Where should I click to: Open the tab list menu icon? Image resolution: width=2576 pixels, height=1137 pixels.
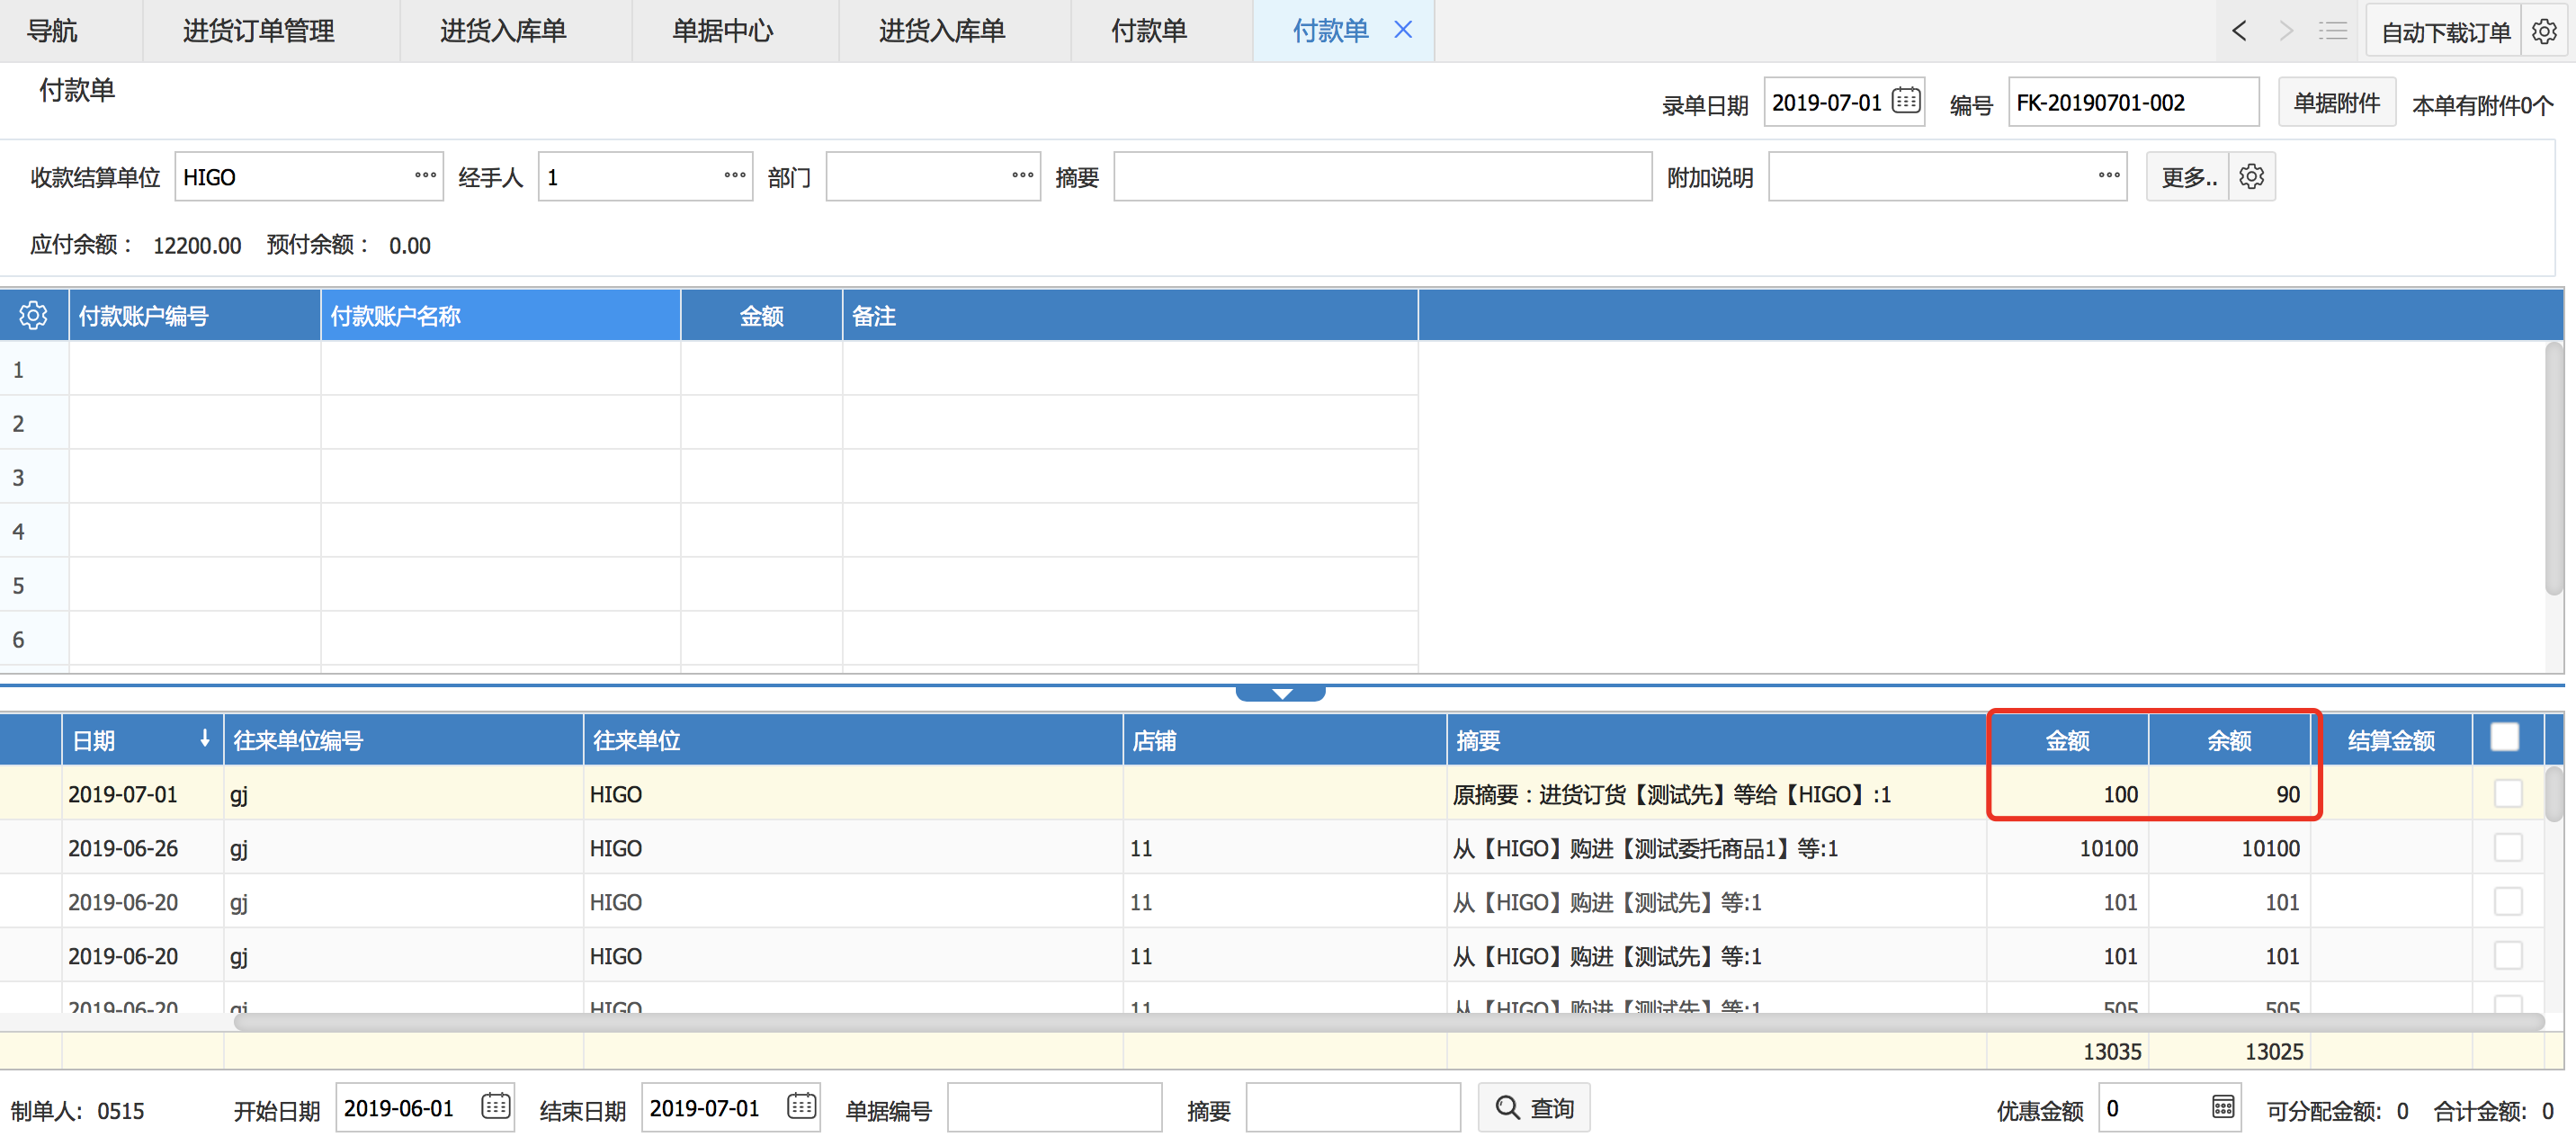pyautogui.click(x=2332, y=31)
